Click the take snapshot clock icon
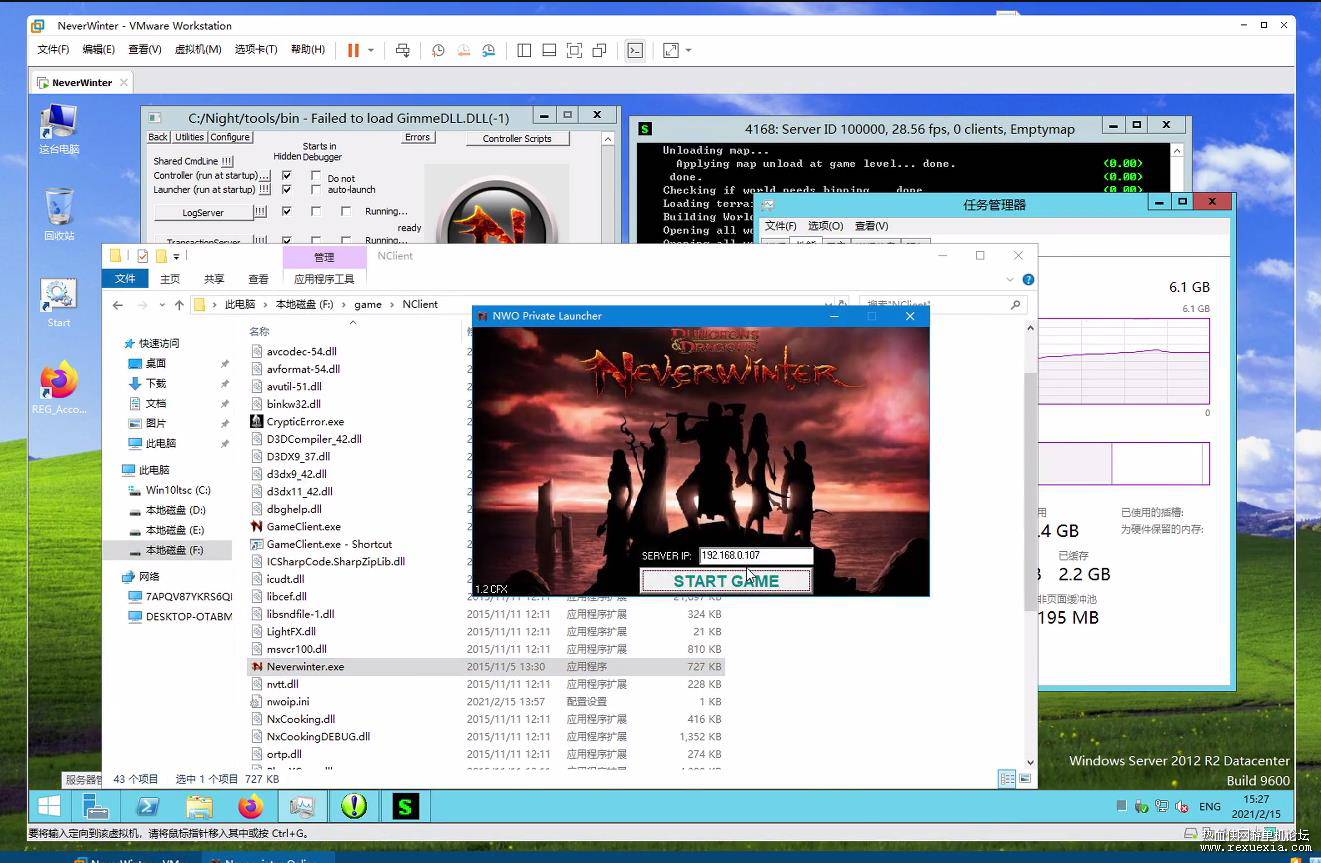The image size is (1321, 863). (438, 50)
